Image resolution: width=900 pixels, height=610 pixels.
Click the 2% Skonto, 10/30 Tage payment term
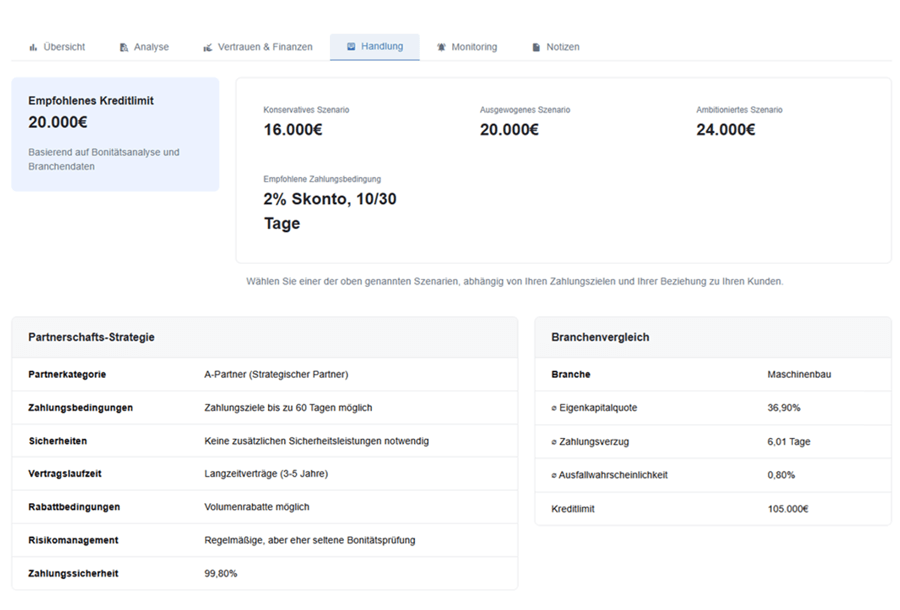point(330,211)
